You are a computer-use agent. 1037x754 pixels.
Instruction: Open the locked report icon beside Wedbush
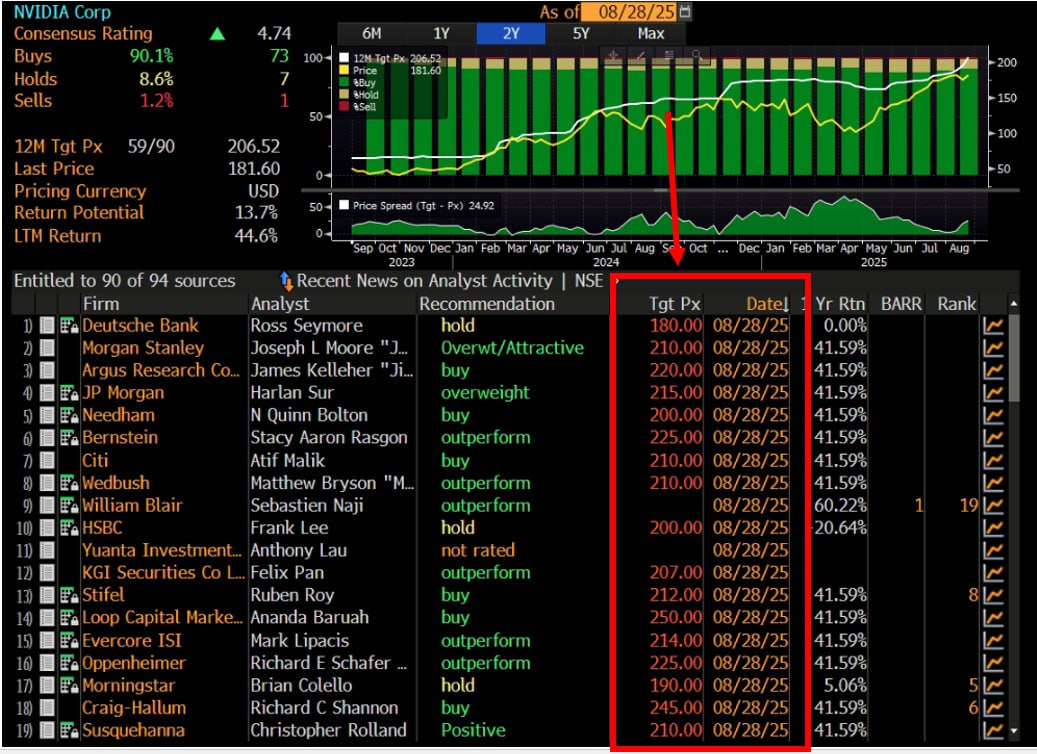tap(69, 483)
